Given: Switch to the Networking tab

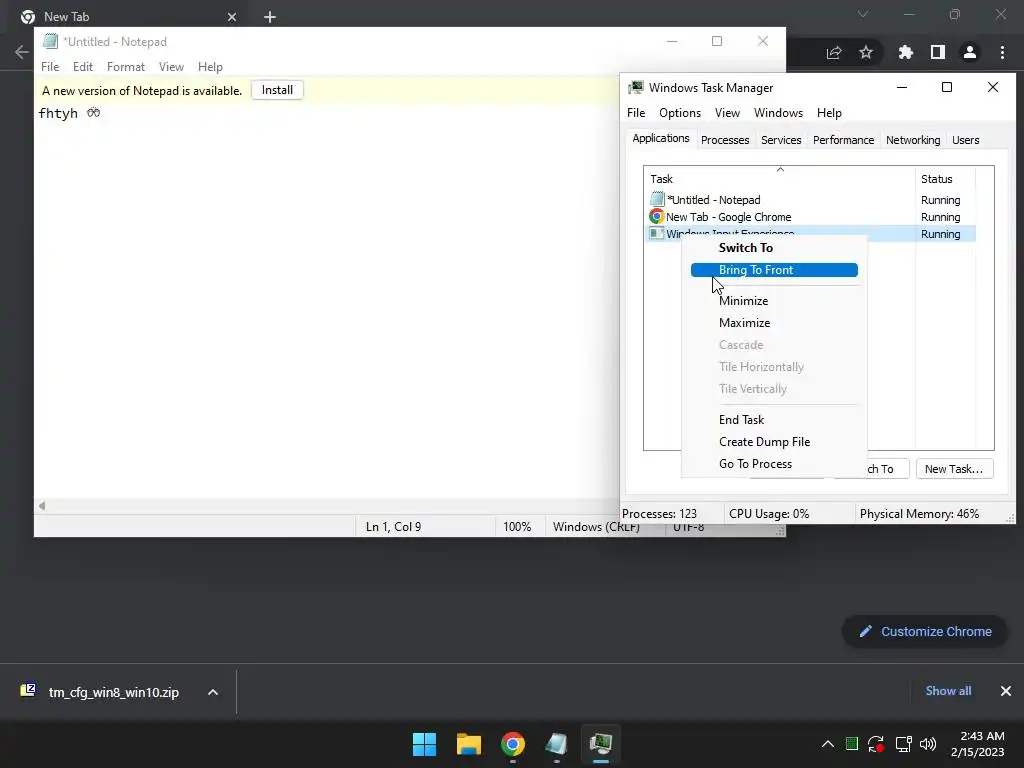Looking at the screenshot, I should [913, 140].
